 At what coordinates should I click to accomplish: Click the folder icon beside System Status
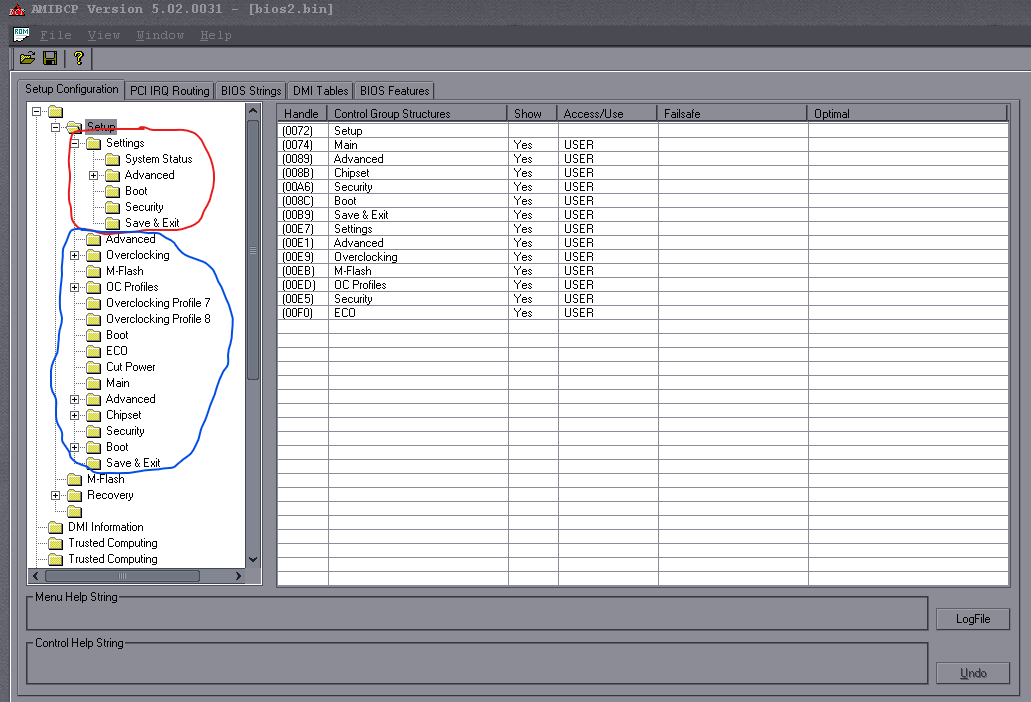(113, 159)
